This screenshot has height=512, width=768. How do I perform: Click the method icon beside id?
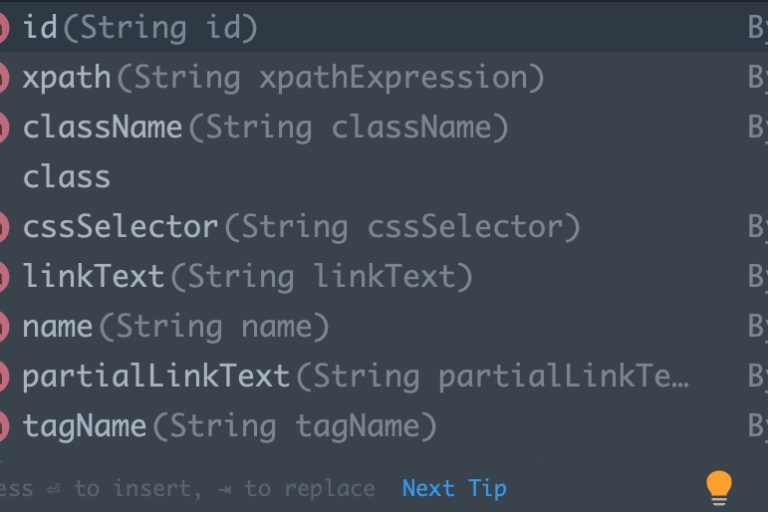pos(3,28)
